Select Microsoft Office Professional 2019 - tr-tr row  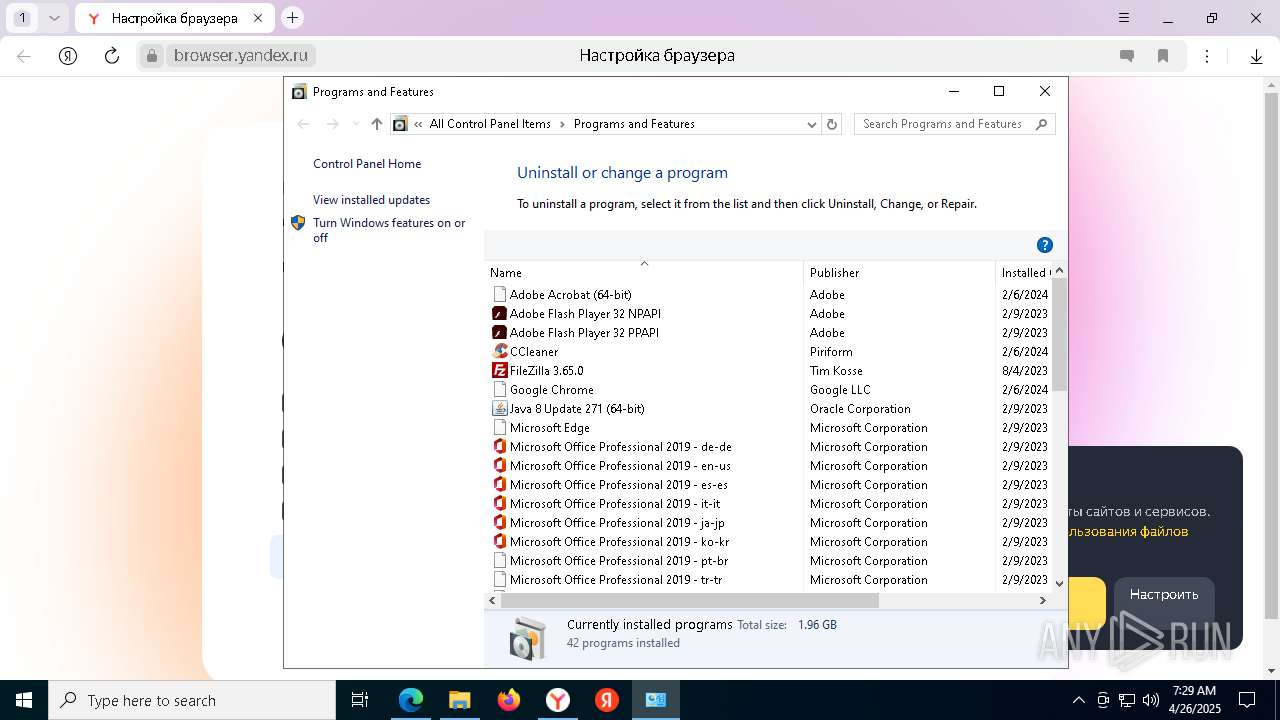768,580
